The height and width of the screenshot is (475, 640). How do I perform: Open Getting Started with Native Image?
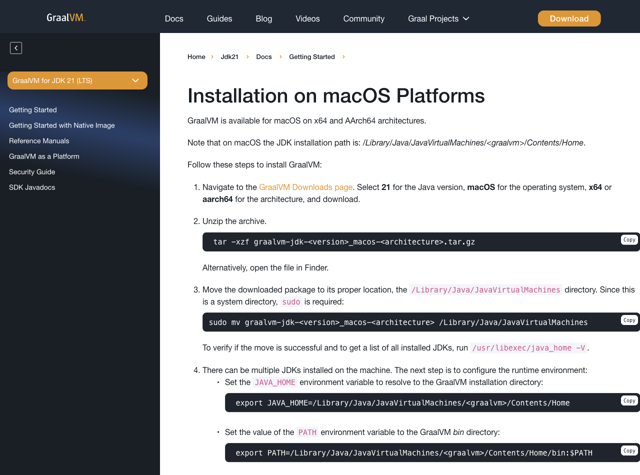click(62, 125)
